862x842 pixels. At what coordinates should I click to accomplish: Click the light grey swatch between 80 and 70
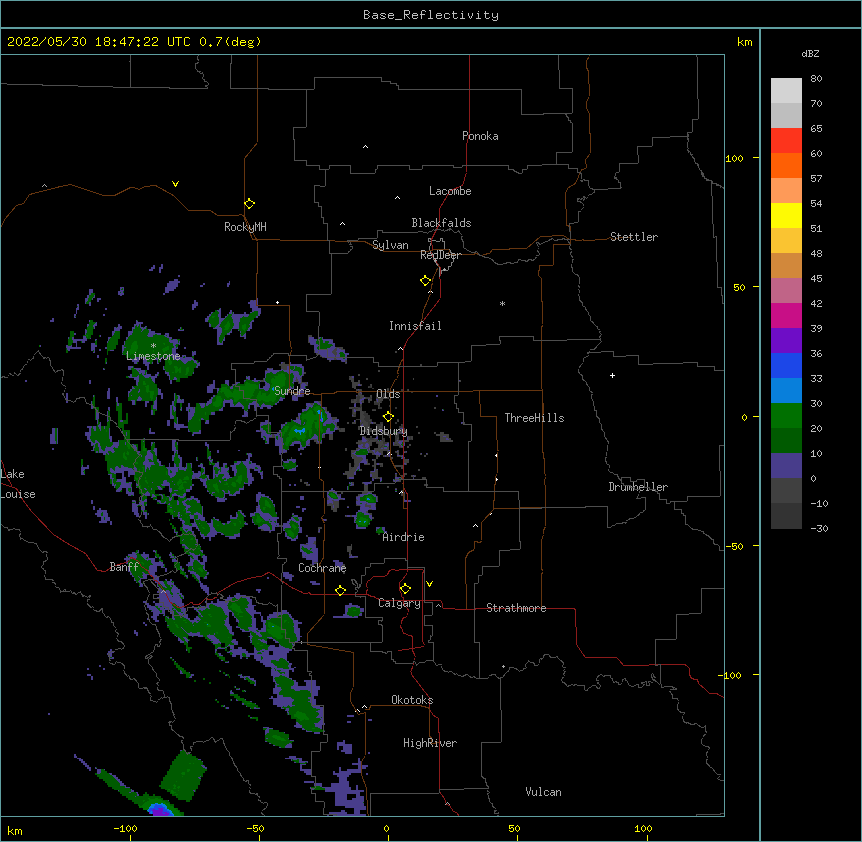pos(786,91)
